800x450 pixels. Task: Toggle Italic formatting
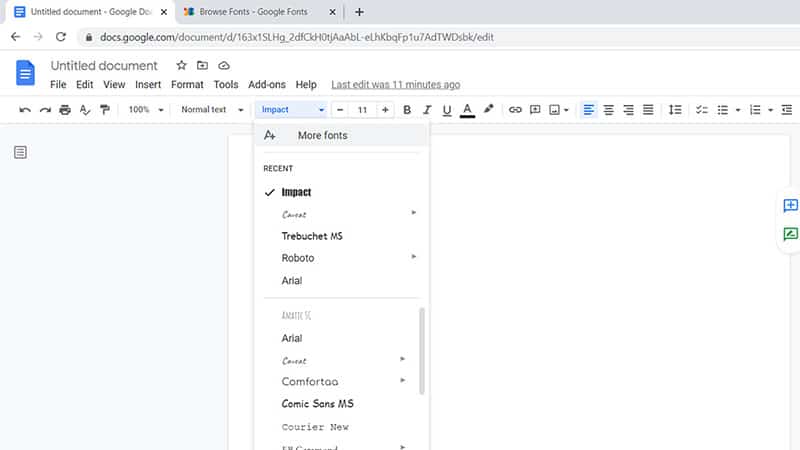click(427, 110)
